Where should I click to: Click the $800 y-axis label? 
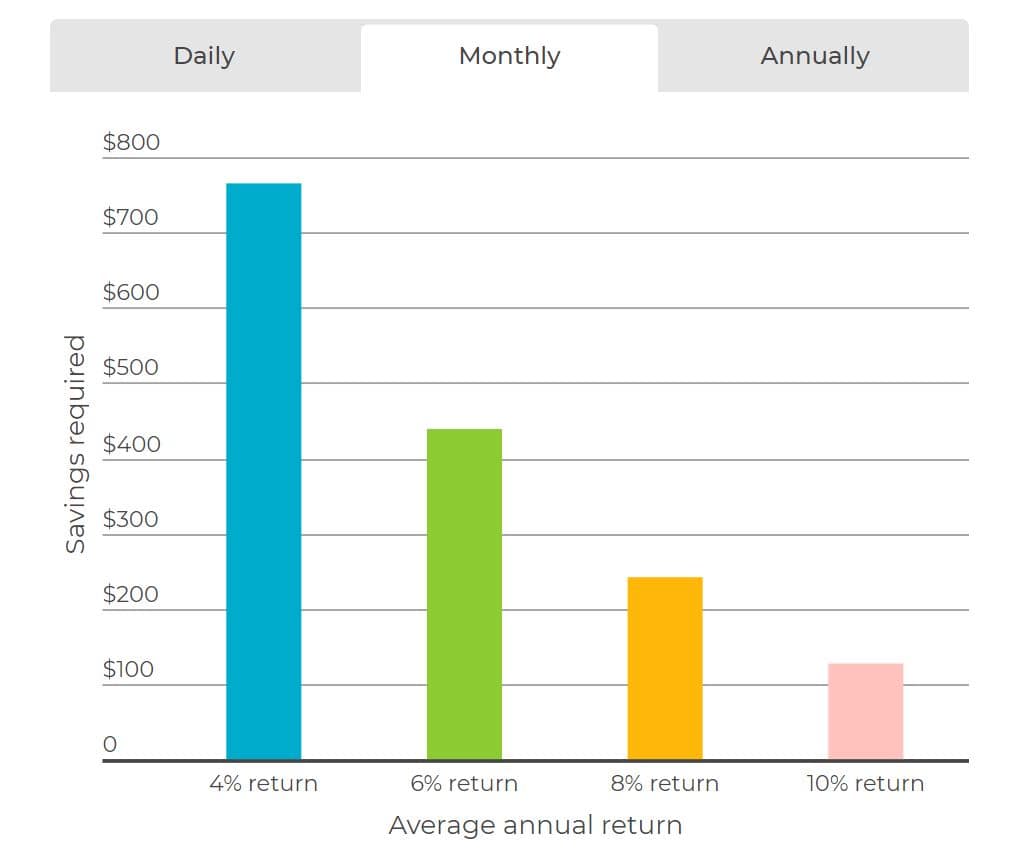coord(131,142)
